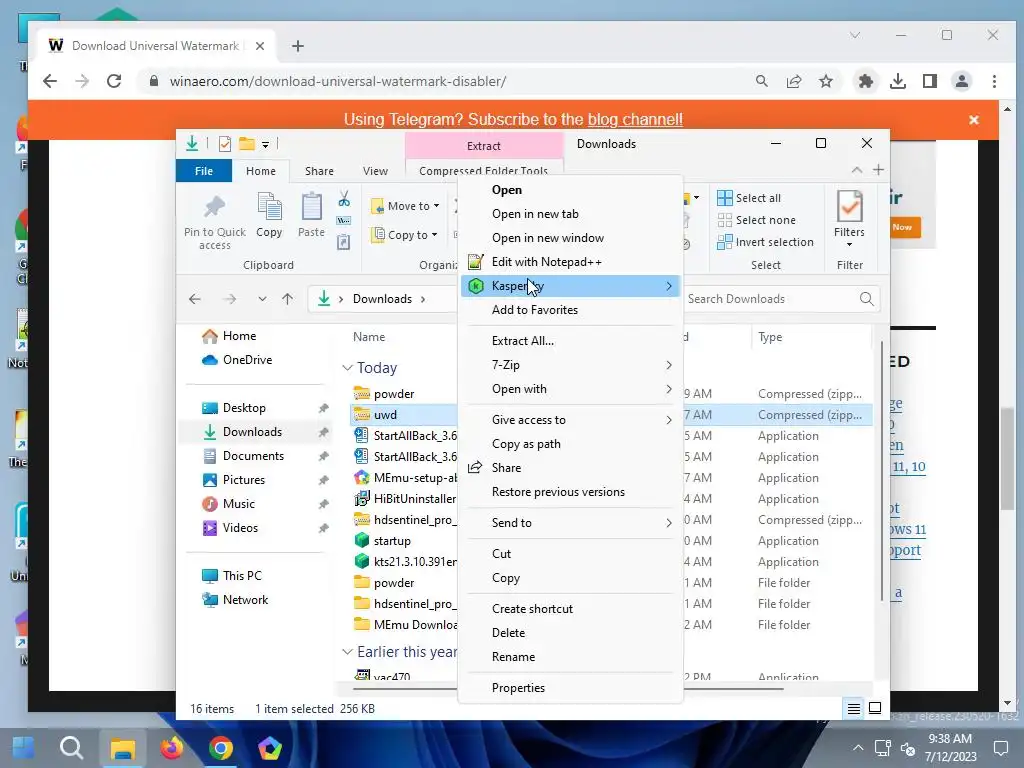1024x768 pixels.
Task: Select Desktop in navigation pane
Action: coord(244,408)
